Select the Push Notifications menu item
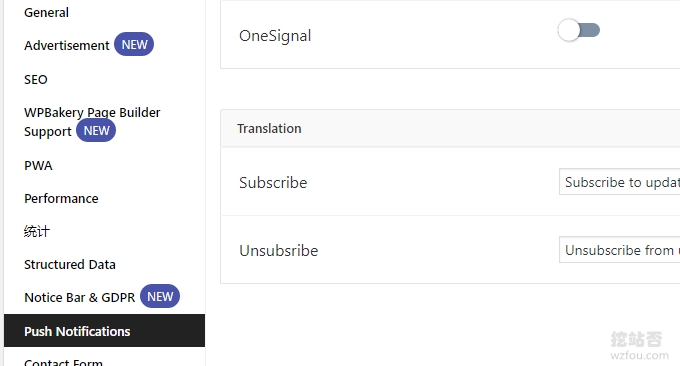The width and height of the screenshot is (680, 366). (105, 331)
